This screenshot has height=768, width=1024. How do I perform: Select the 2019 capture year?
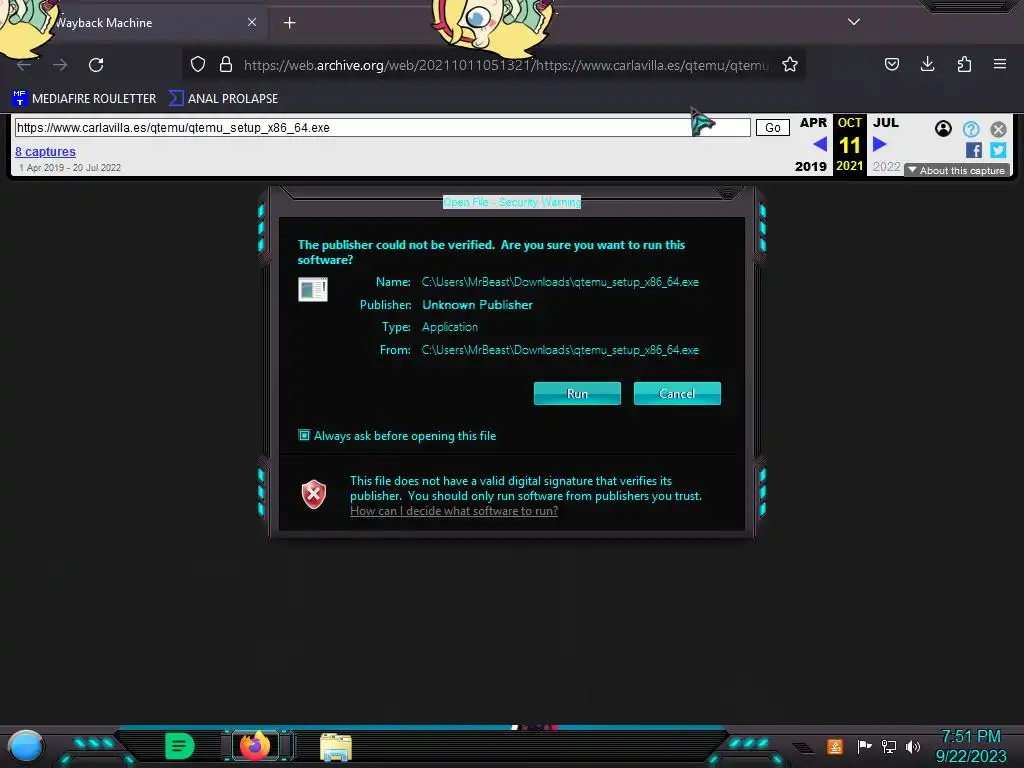pos(811,167)
